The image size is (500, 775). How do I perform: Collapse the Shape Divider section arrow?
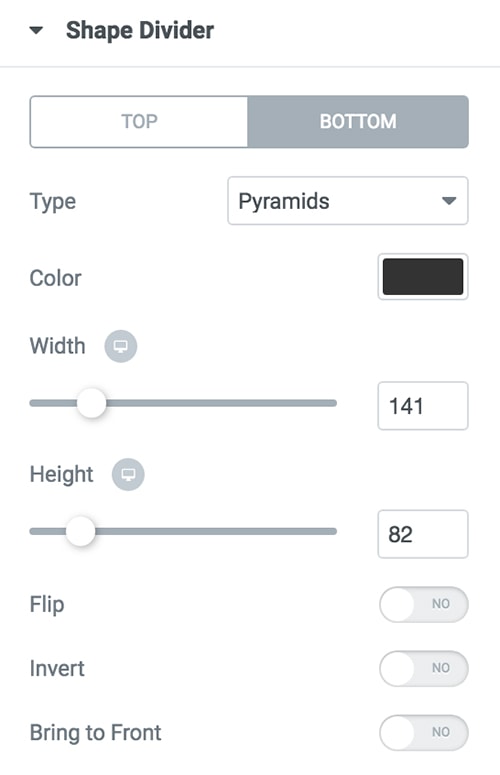(x=36, y=31)
